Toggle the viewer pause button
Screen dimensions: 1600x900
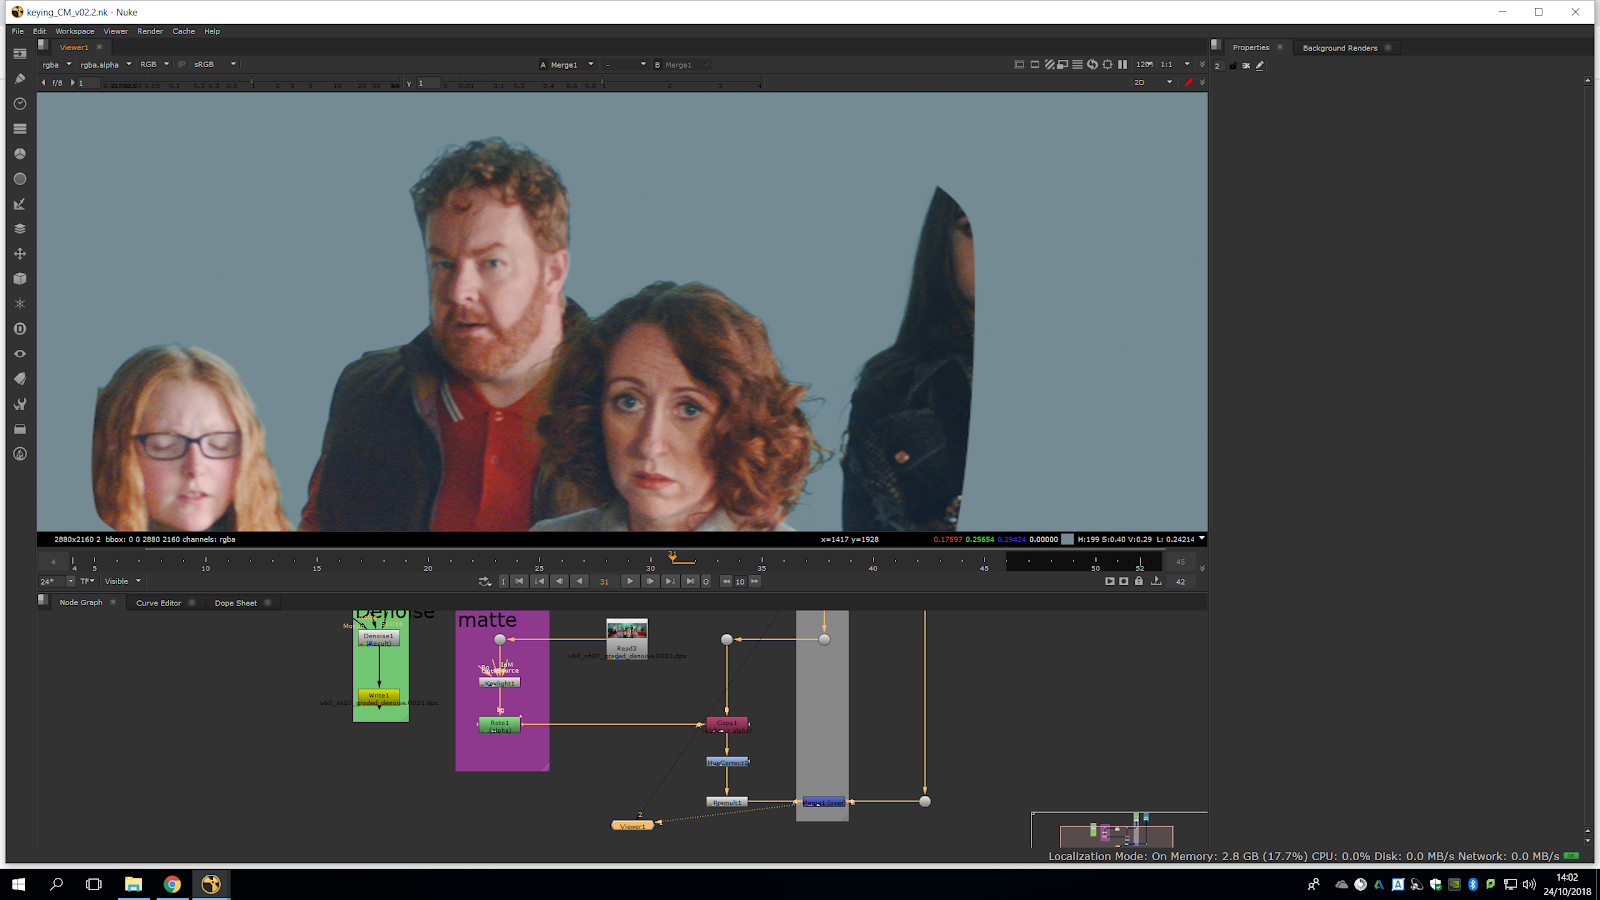pos(1122,65)
